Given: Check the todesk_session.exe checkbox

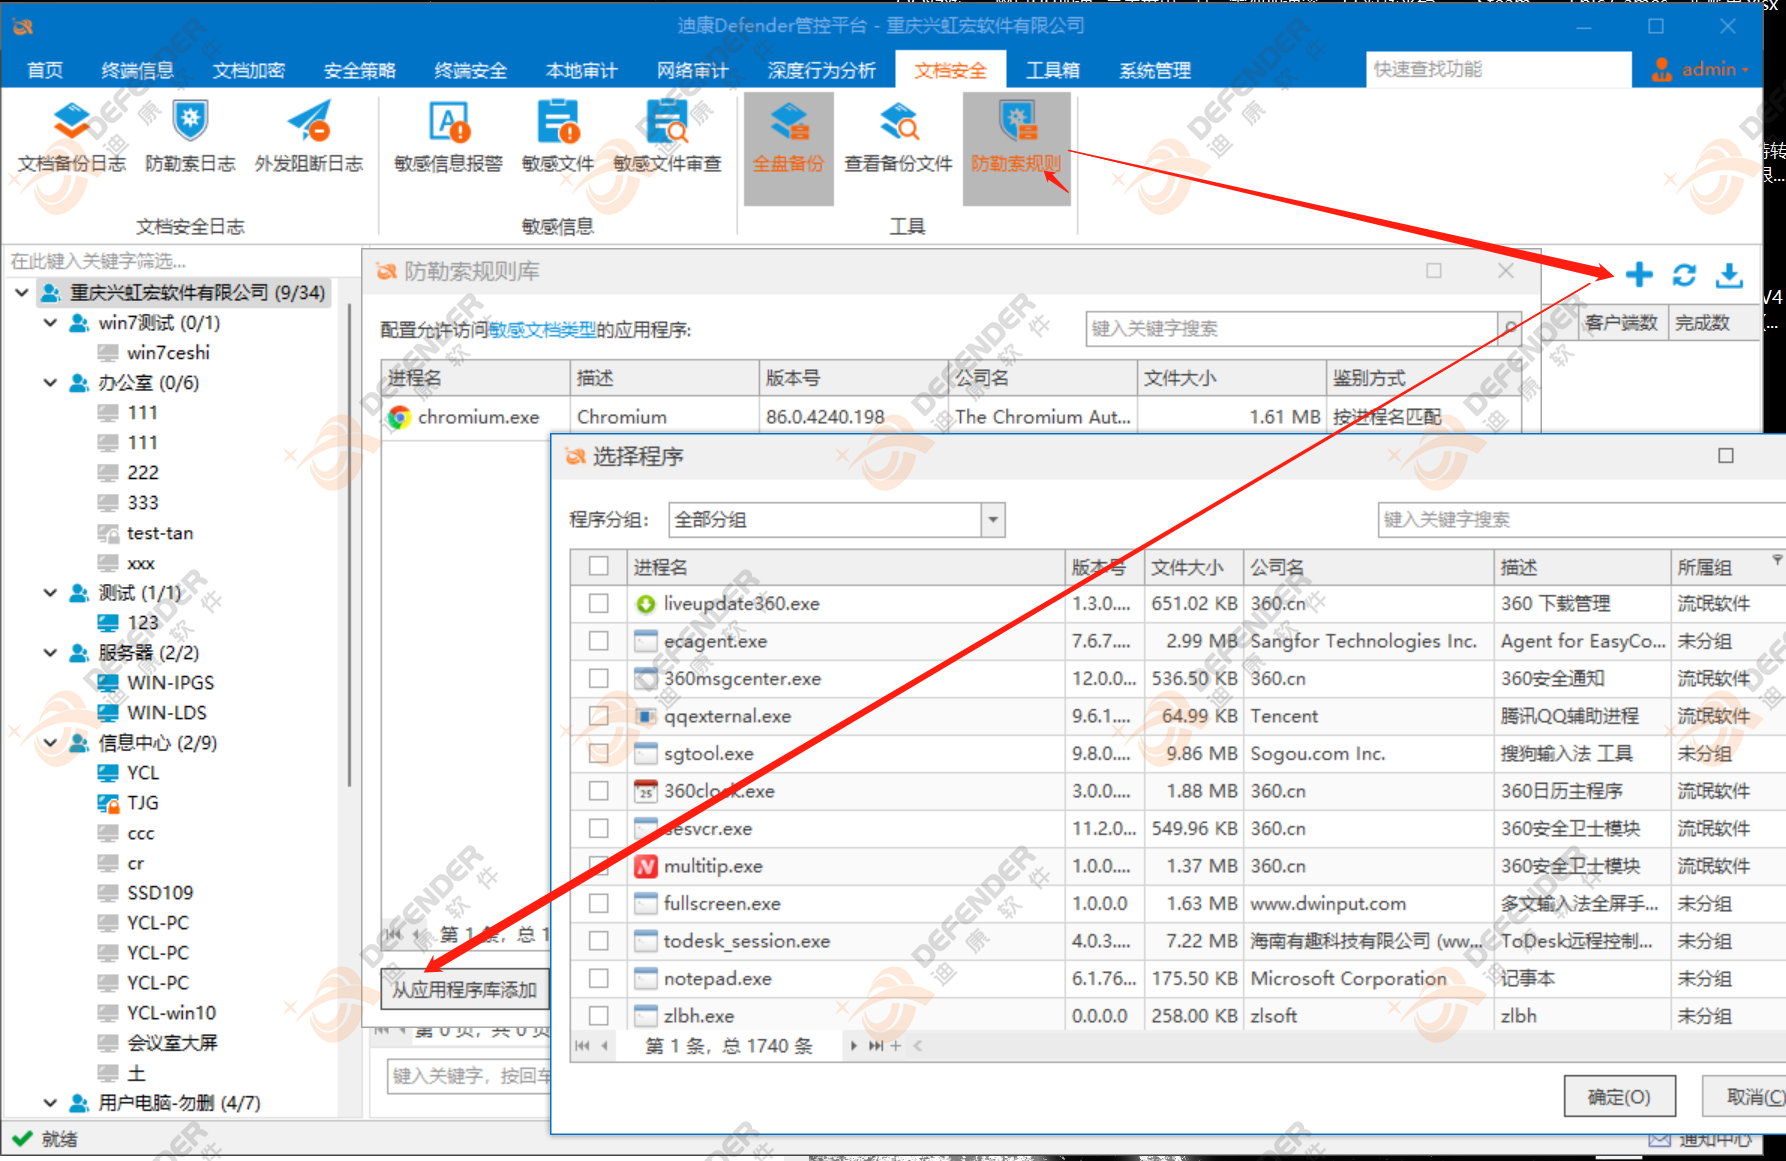Looking at the screenshot, I should (599, 941).
